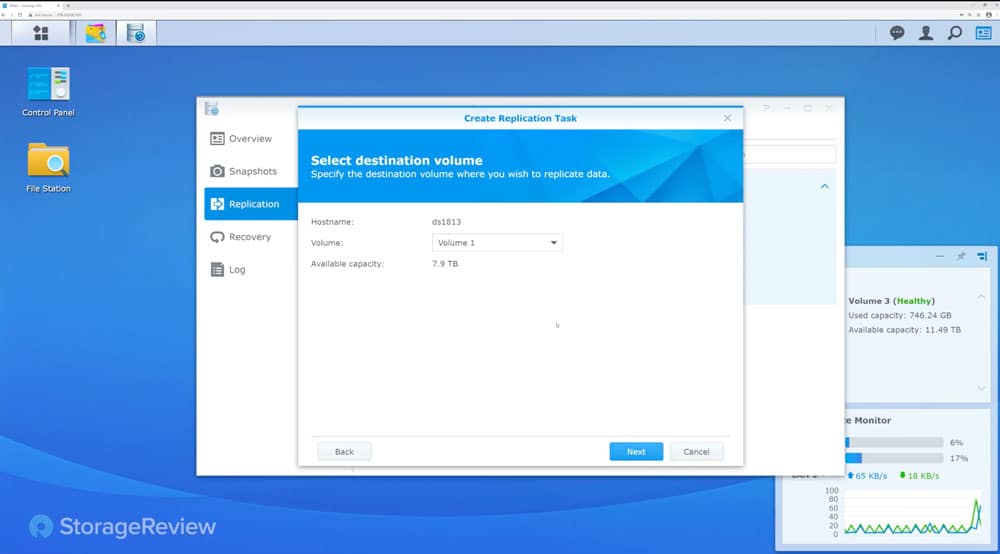This screenshot has width=1000, height=554.
Task: Click the Cancel button
Action: tap(696, 451)
